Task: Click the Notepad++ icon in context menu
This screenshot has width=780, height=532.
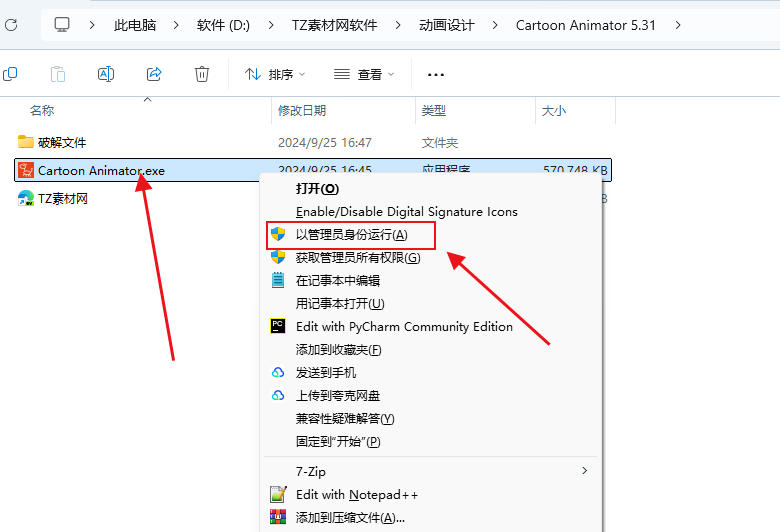Action: tap(278, 495)
